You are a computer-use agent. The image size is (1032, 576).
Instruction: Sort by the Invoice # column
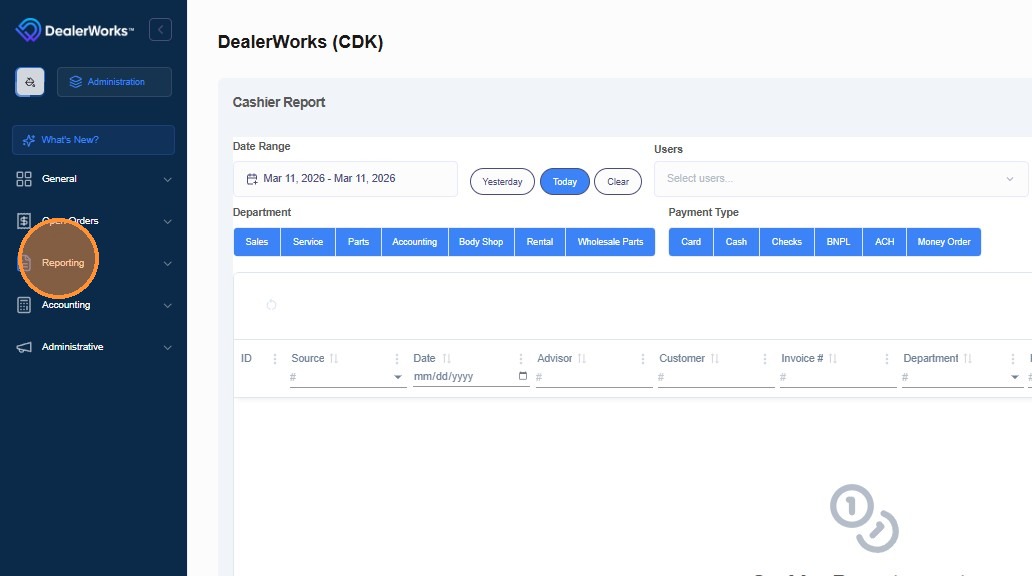[x=833, y=359]
